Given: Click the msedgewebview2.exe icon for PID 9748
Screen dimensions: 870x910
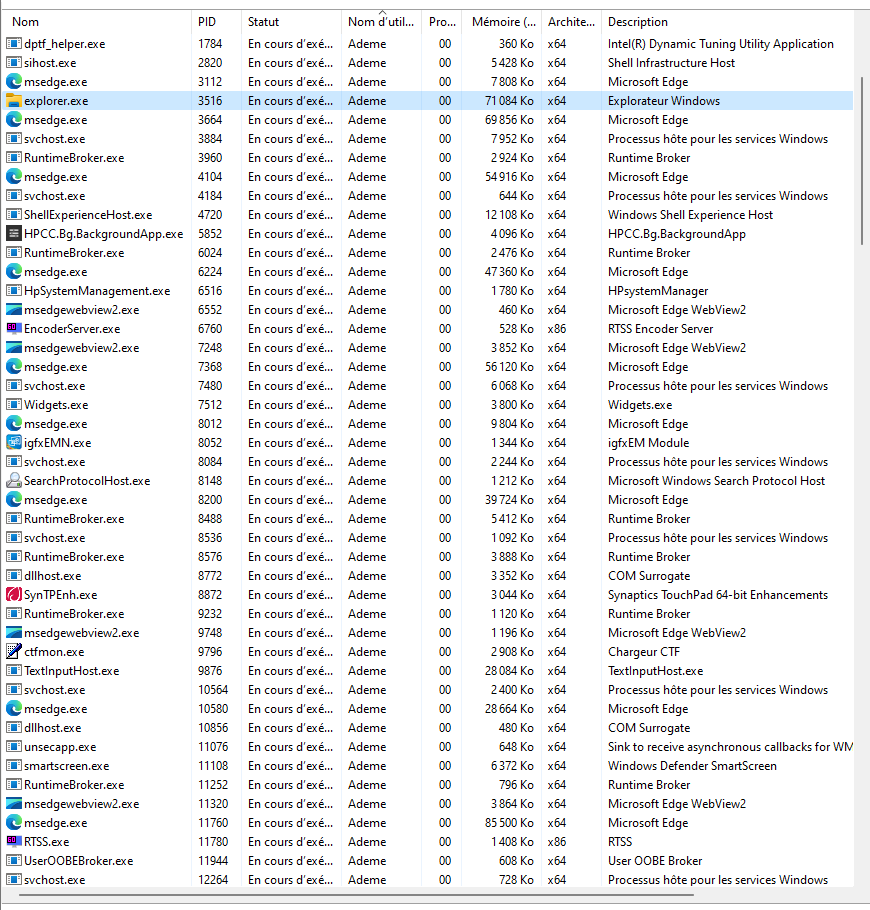Looking at the screenshot, I should pos(13,633).
